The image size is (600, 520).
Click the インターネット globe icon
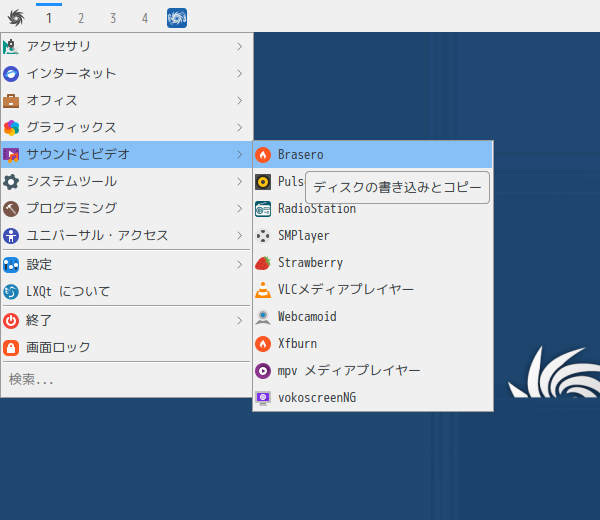pos(11,73)
